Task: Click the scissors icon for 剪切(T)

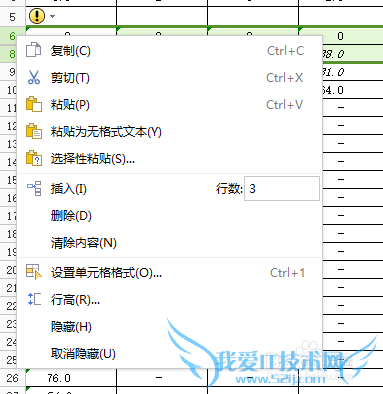Action: [x=34, y=77]
